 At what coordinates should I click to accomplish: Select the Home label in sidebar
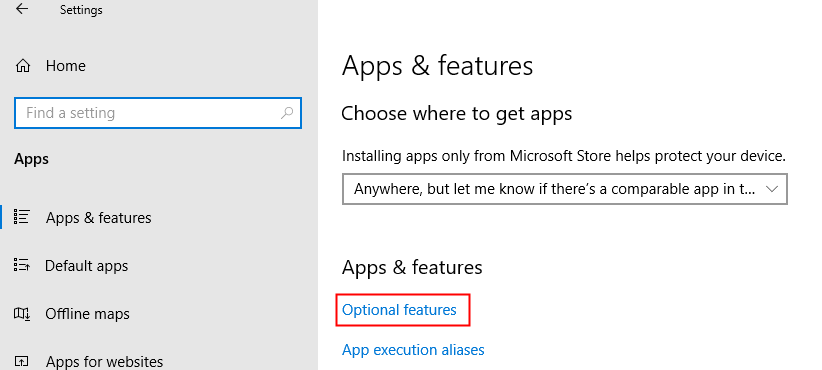(x=66, y=66)
